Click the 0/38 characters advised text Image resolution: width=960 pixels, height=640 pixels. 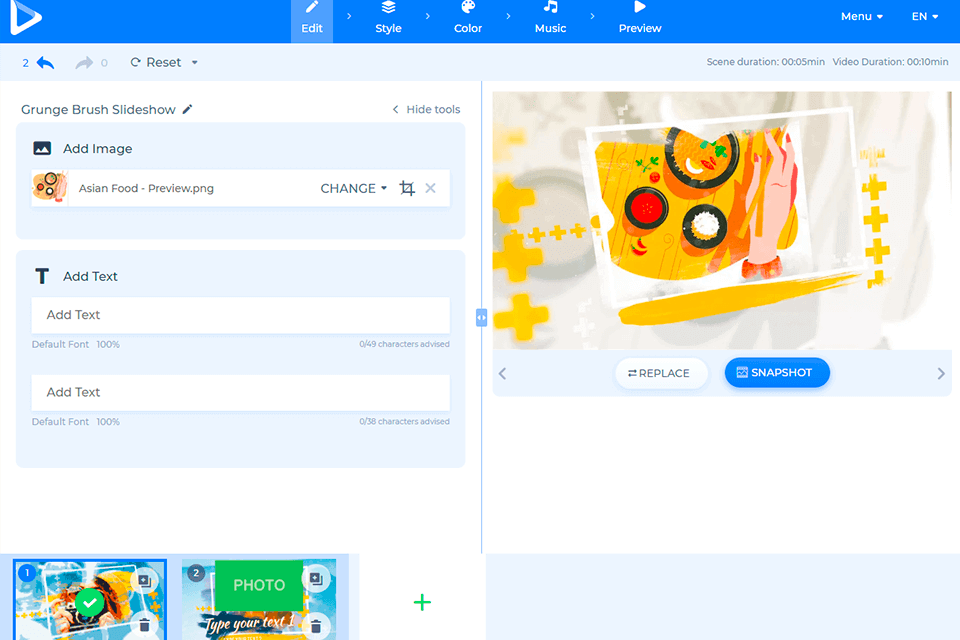(404, 421)
